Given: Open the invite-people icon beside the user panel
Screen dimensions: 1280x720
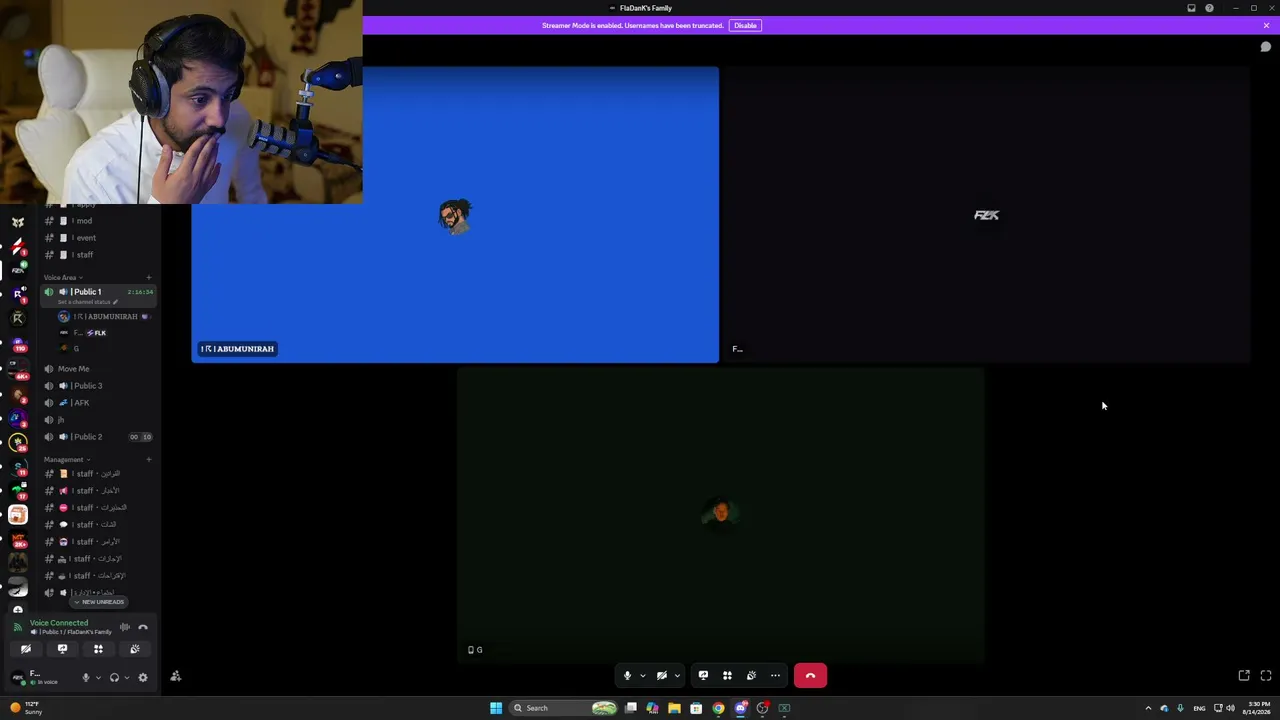Looking at the screenshot, I should pos(176,677).
